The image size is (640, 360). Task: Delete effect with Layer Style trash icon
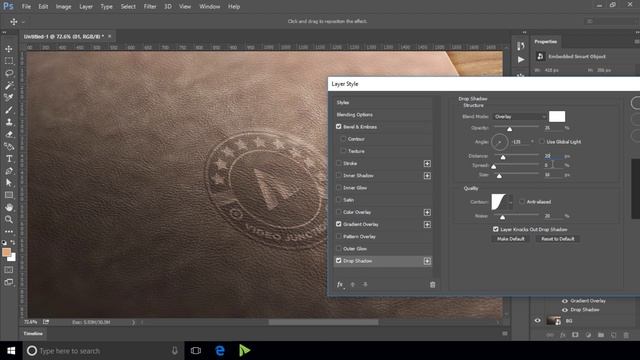(x=433, y=284)
